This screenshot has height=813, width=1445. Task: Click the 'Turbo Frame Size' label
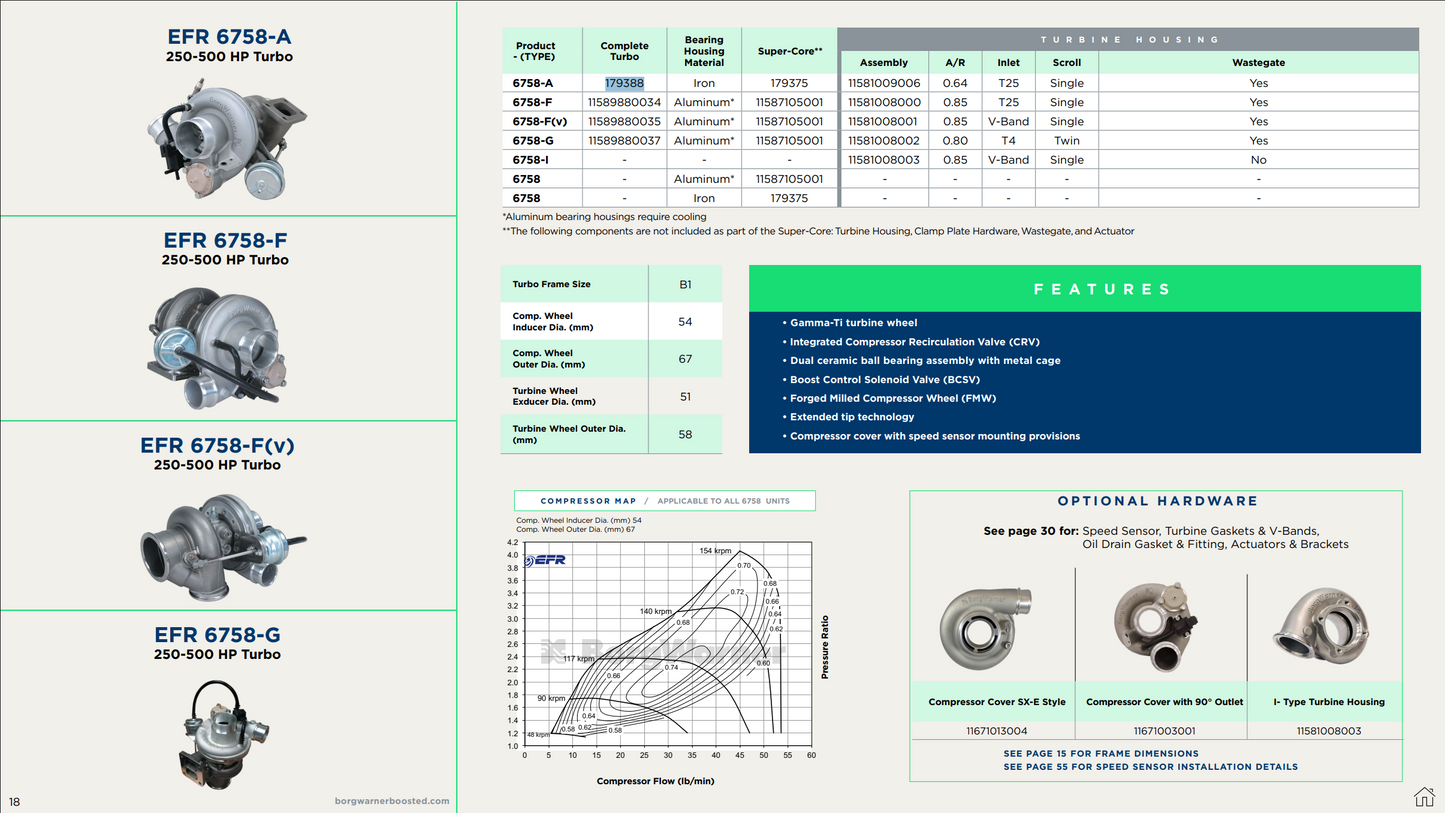[x=551, y=284]
